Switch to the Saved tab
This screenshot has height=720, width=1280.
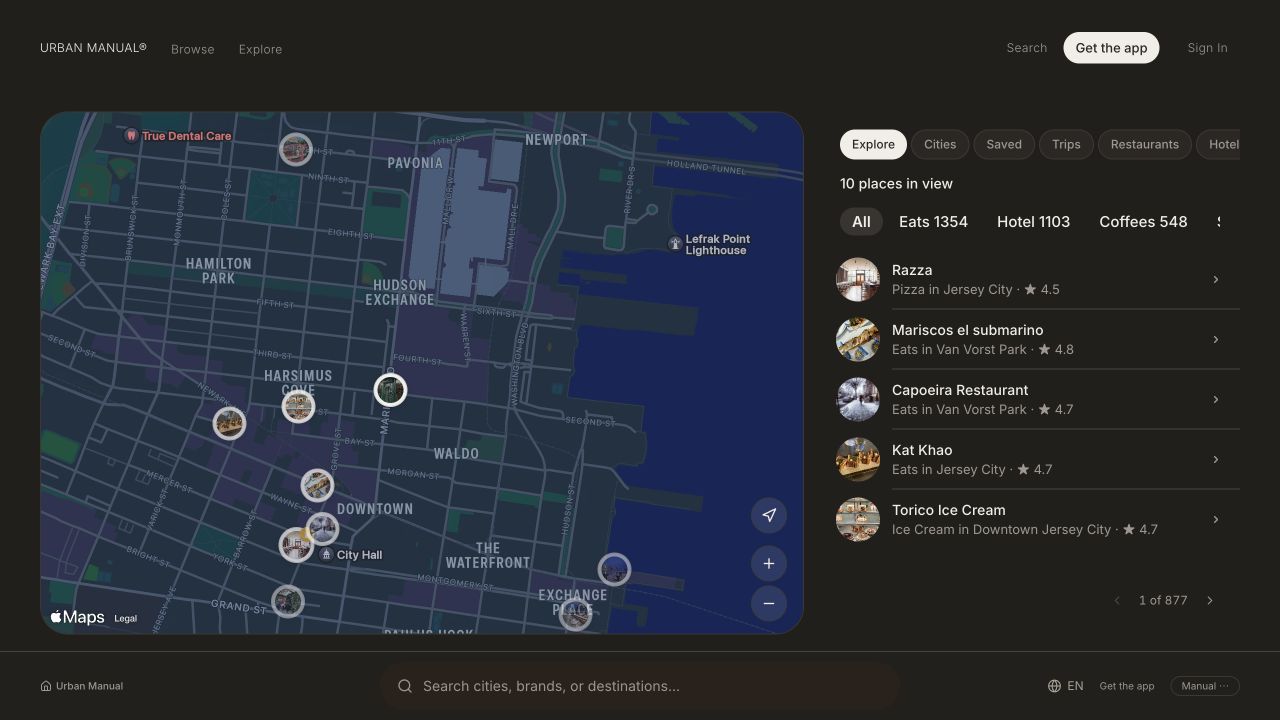coord(1004,144)
